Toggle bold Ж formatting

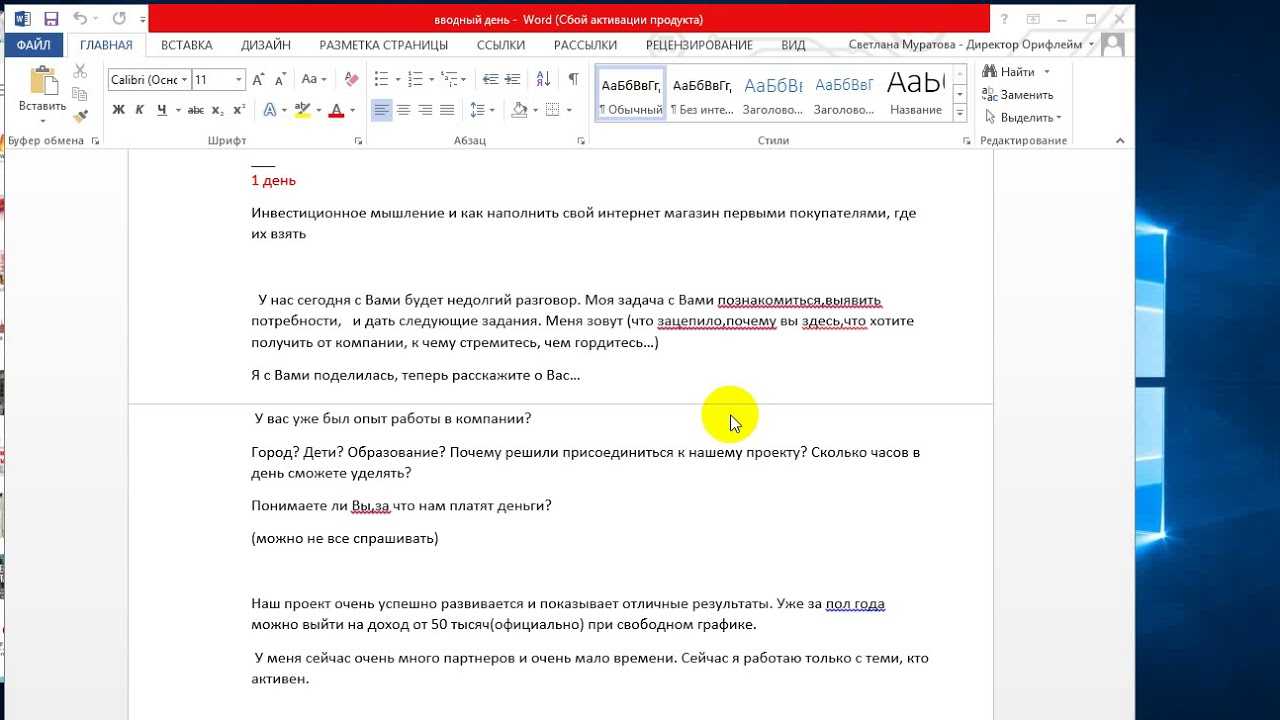[x=118, y=110]
